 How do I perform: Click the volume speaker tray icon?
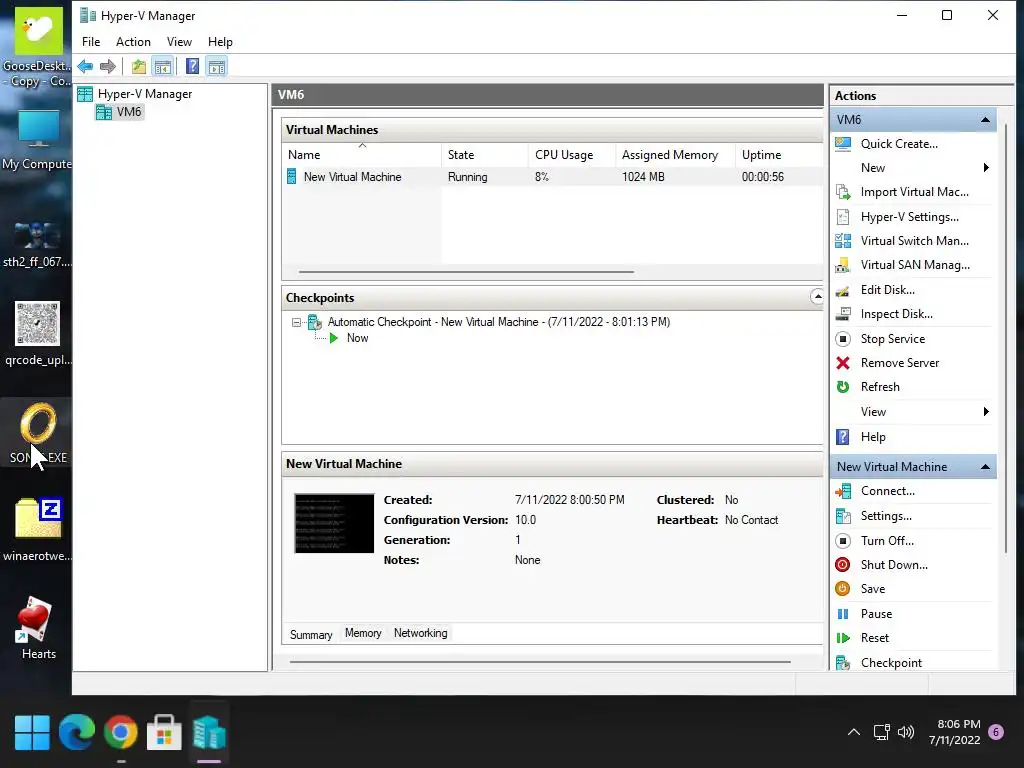[906, 732]
